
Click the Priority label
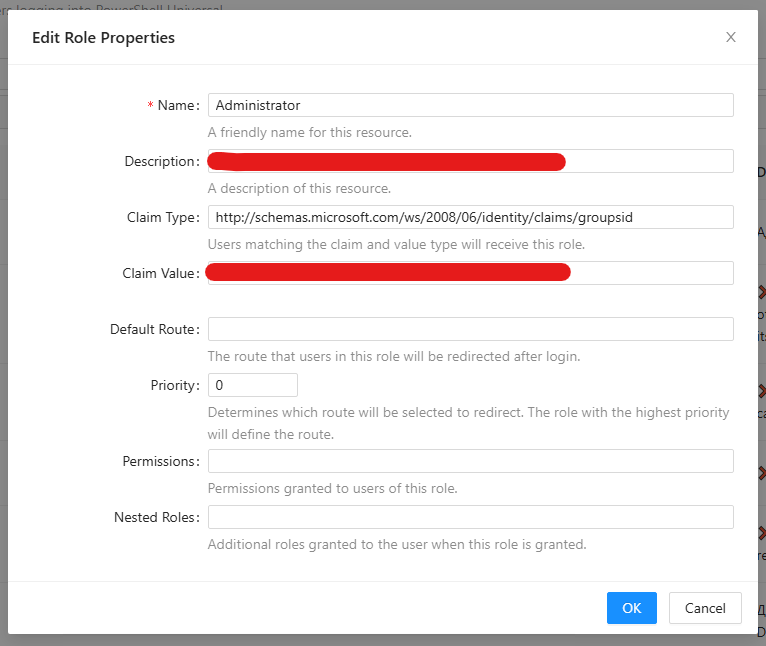pyautogui.click(x=173, y=385)
